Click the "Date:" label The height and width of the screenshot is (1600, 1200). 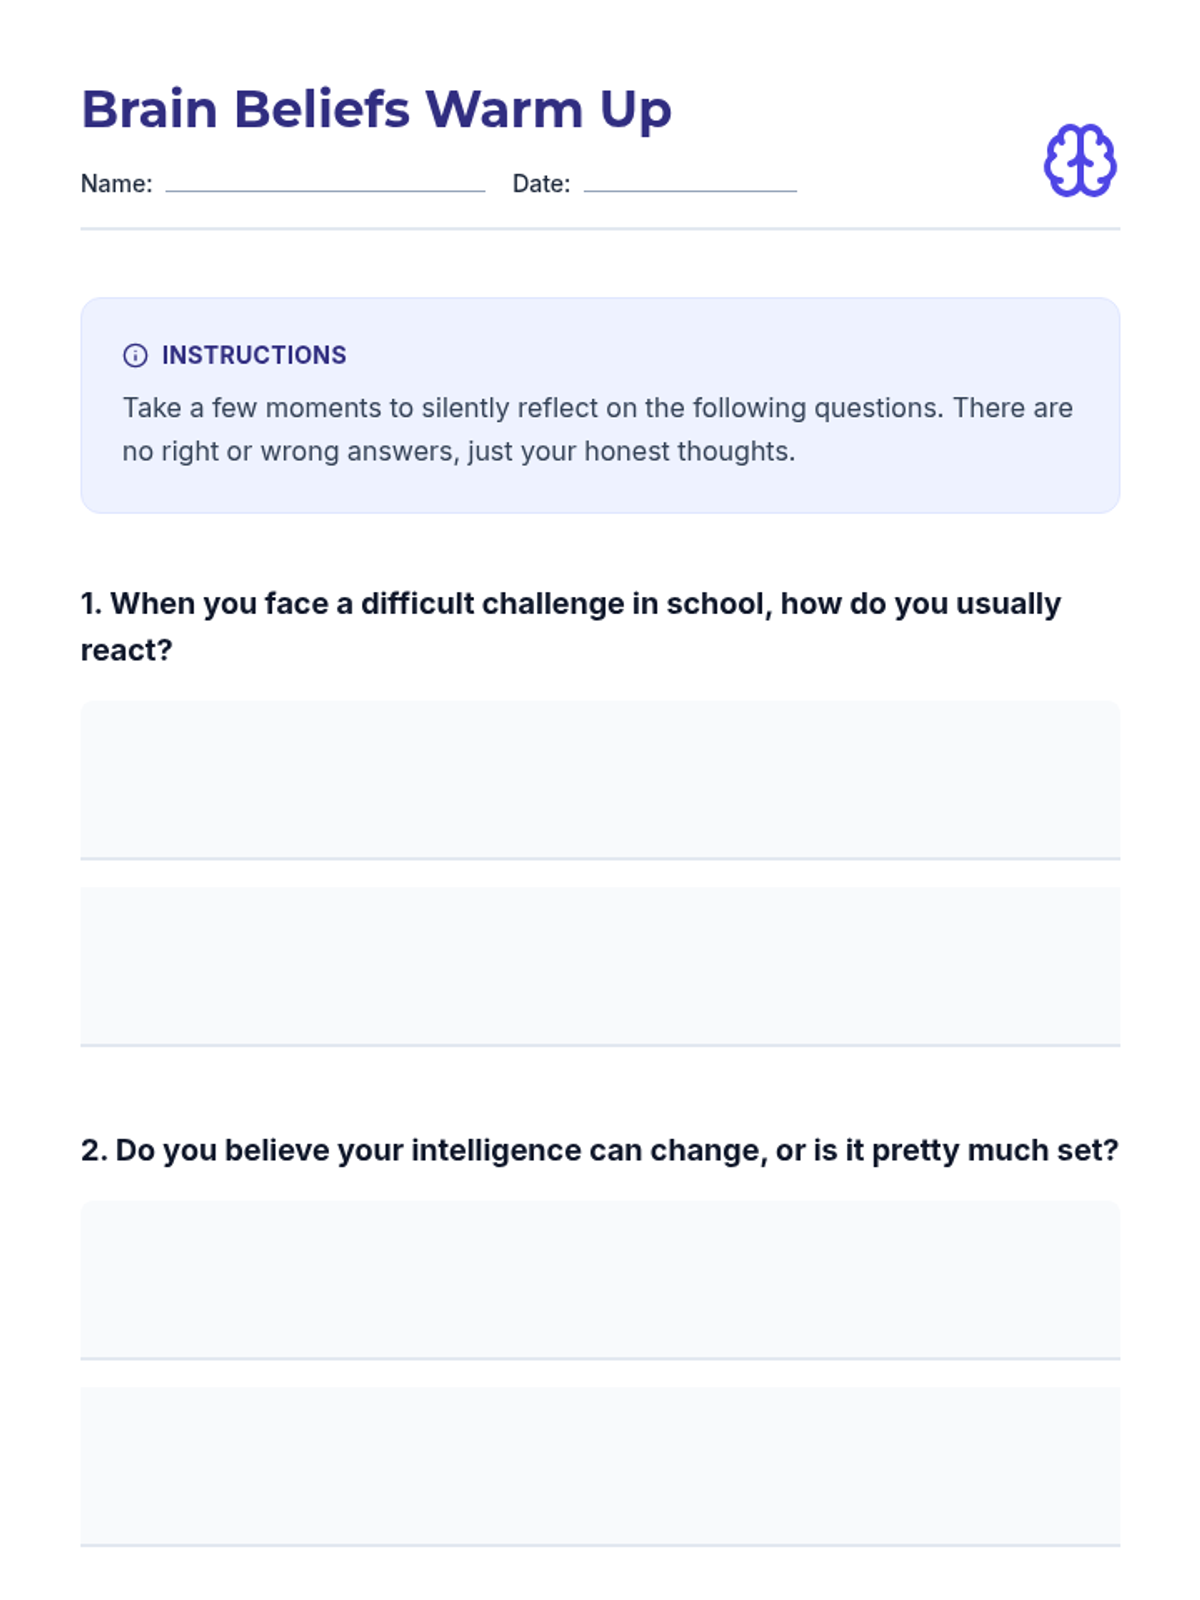541,184
